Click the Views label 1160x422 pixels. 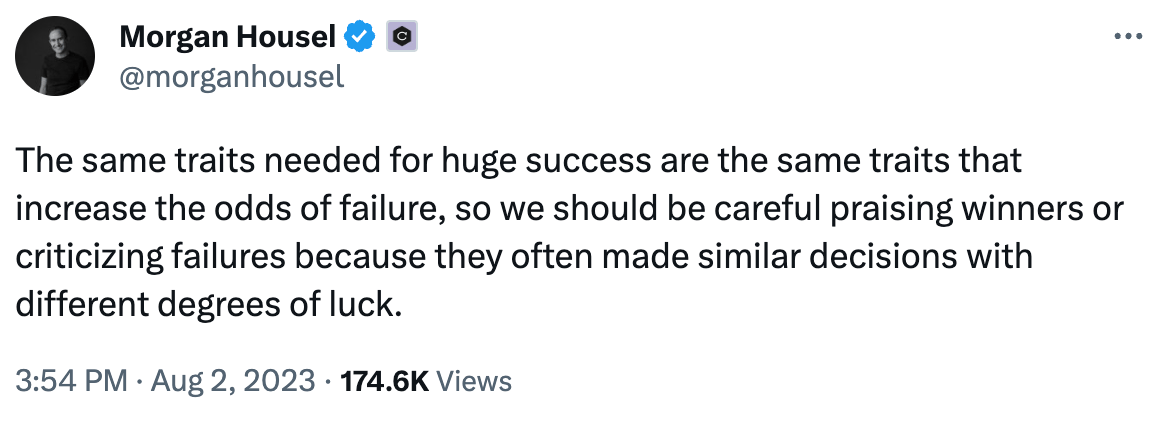(x=474, y=381)
